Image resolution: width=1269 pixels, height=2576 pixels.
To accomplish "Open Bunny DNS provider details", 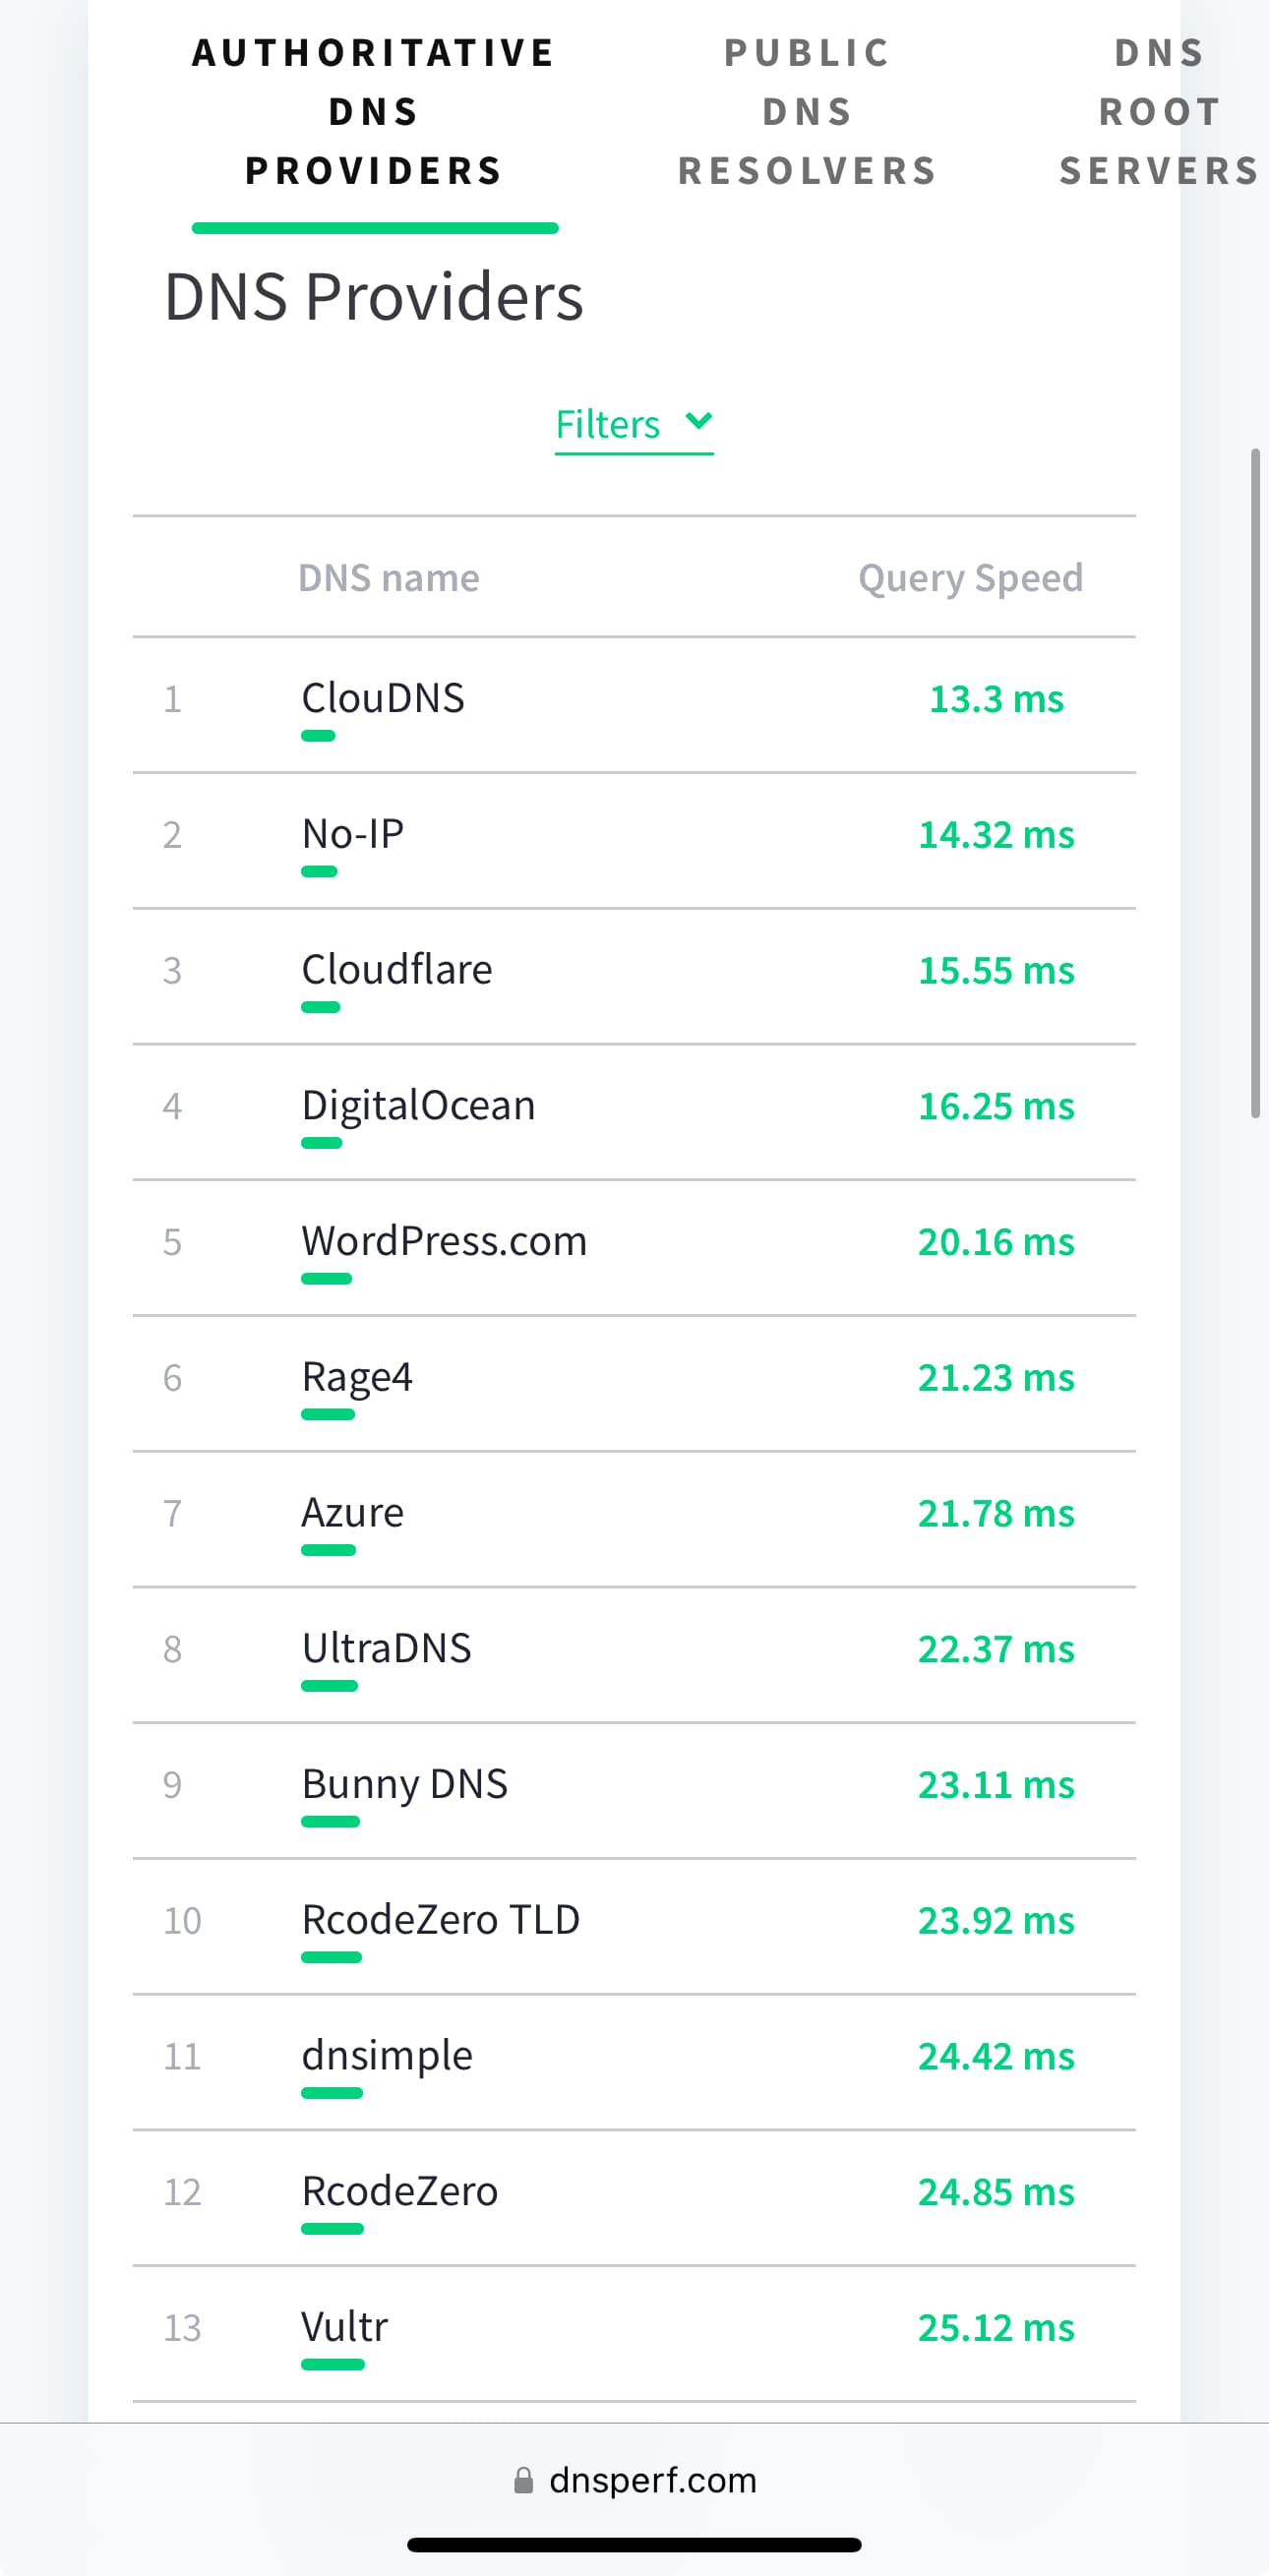I will tap(634, 1791).
